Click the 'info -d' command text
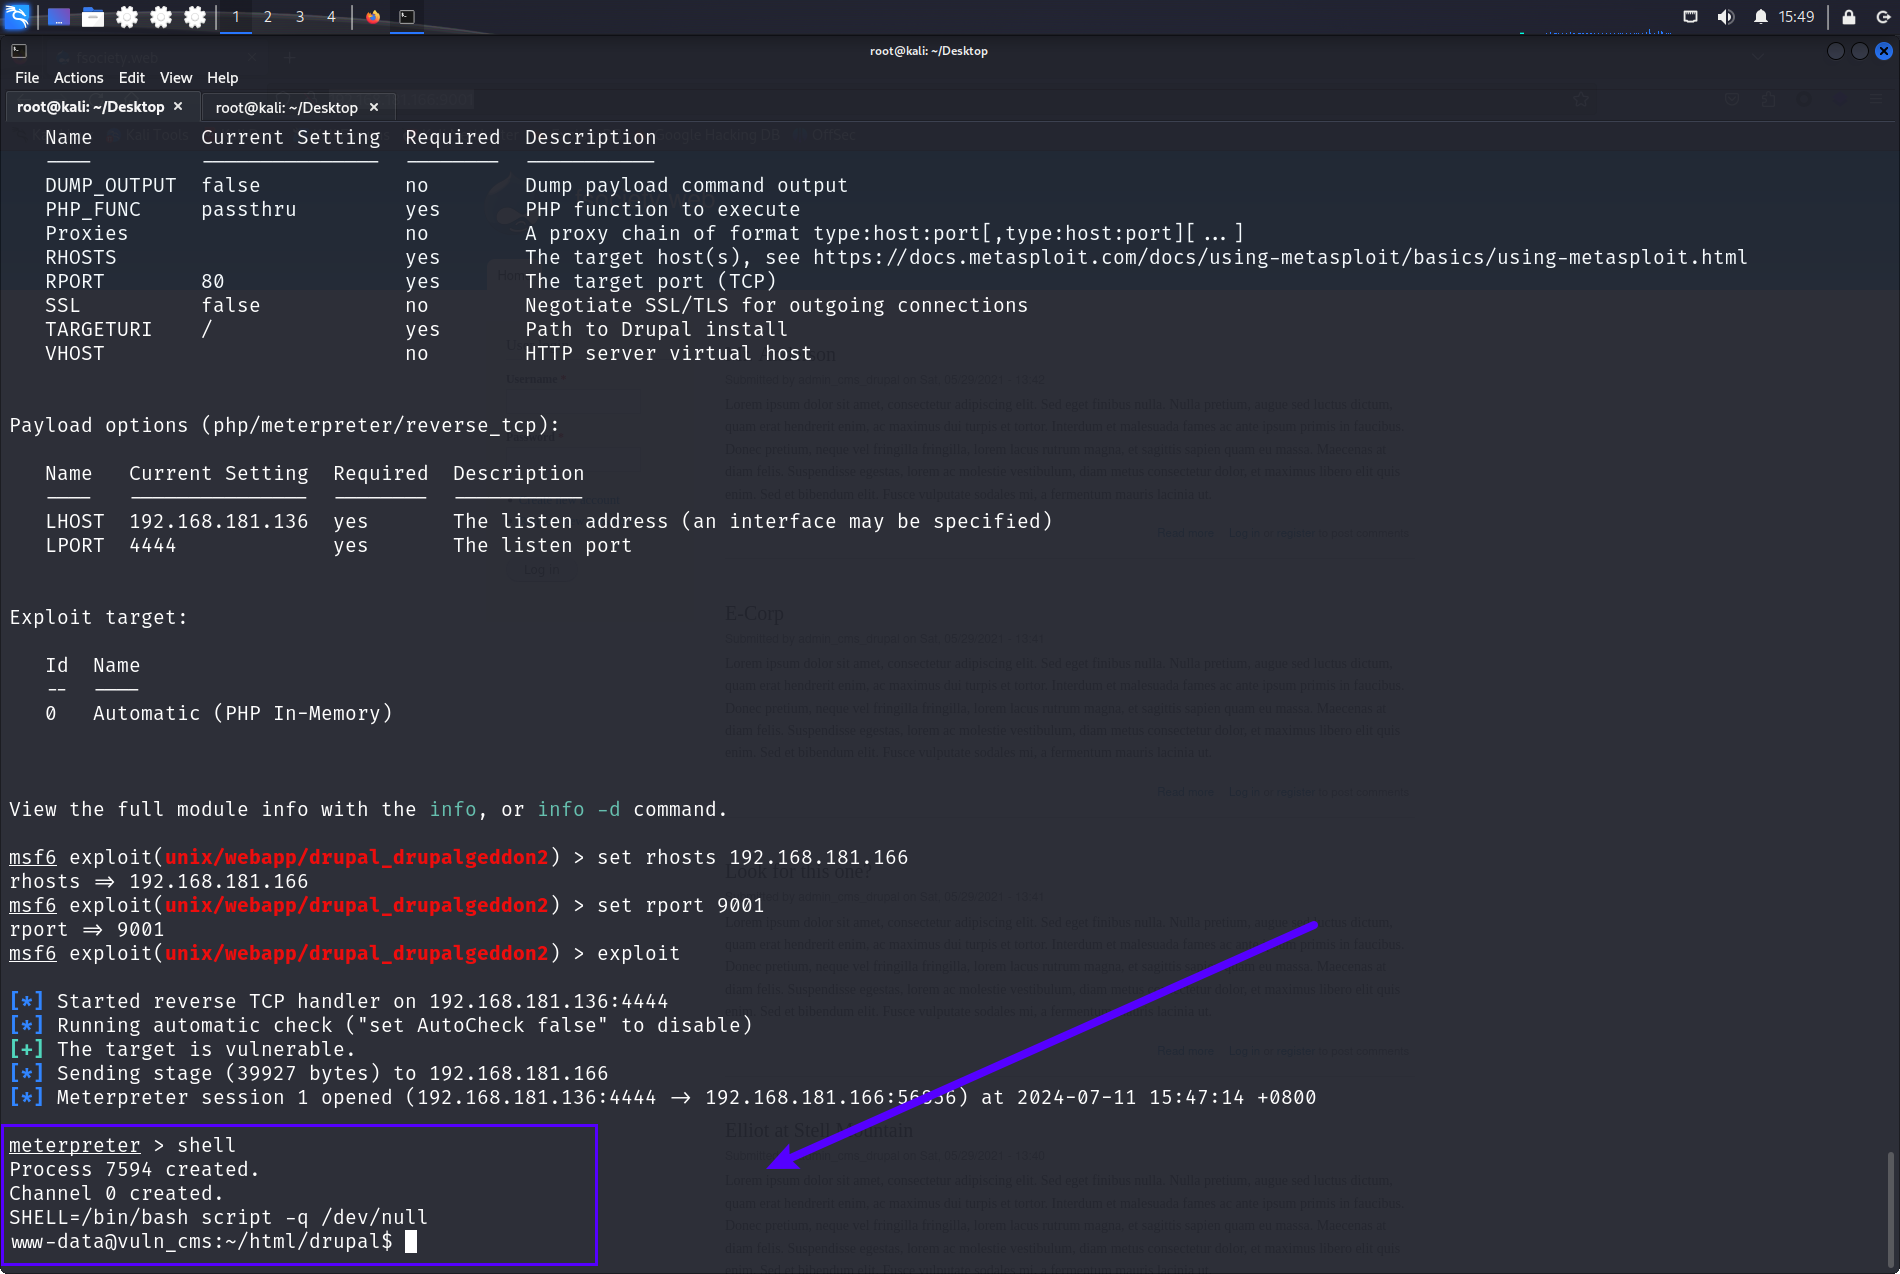The width and height of the screenshot is (1900, 1274). [x=579, y=809]
